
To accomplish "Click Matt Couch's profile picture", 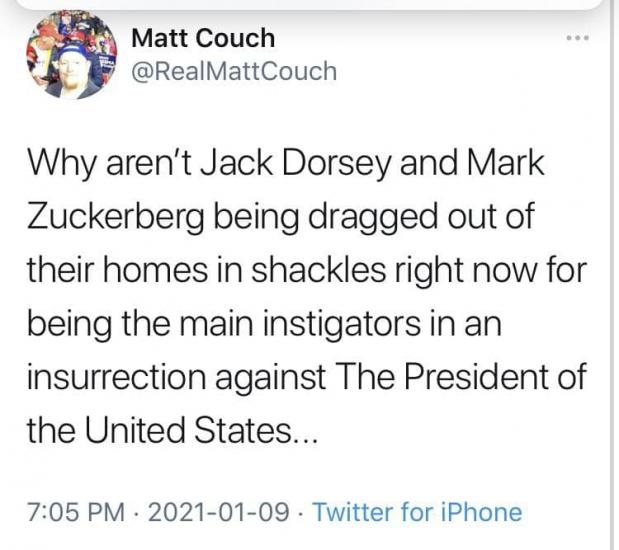I will tap(71, 55).
